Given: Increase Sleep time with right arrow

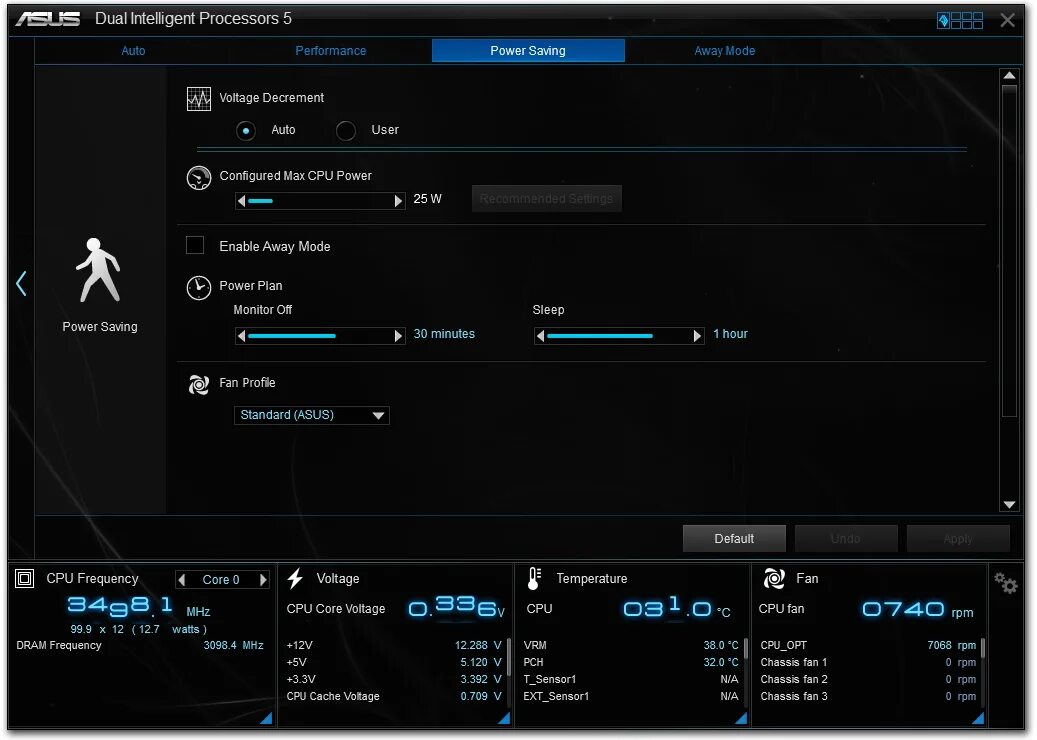Looking at the screenshot, I should coord(697,336).
